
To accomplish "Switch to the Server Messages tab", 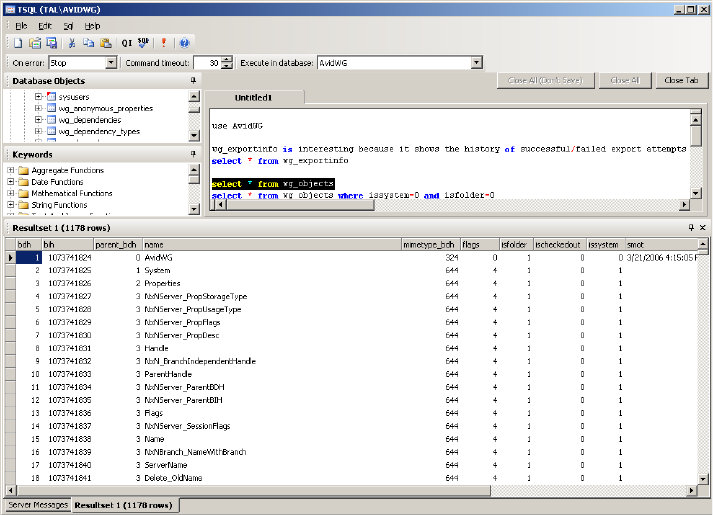I will [x=38, y=505].
